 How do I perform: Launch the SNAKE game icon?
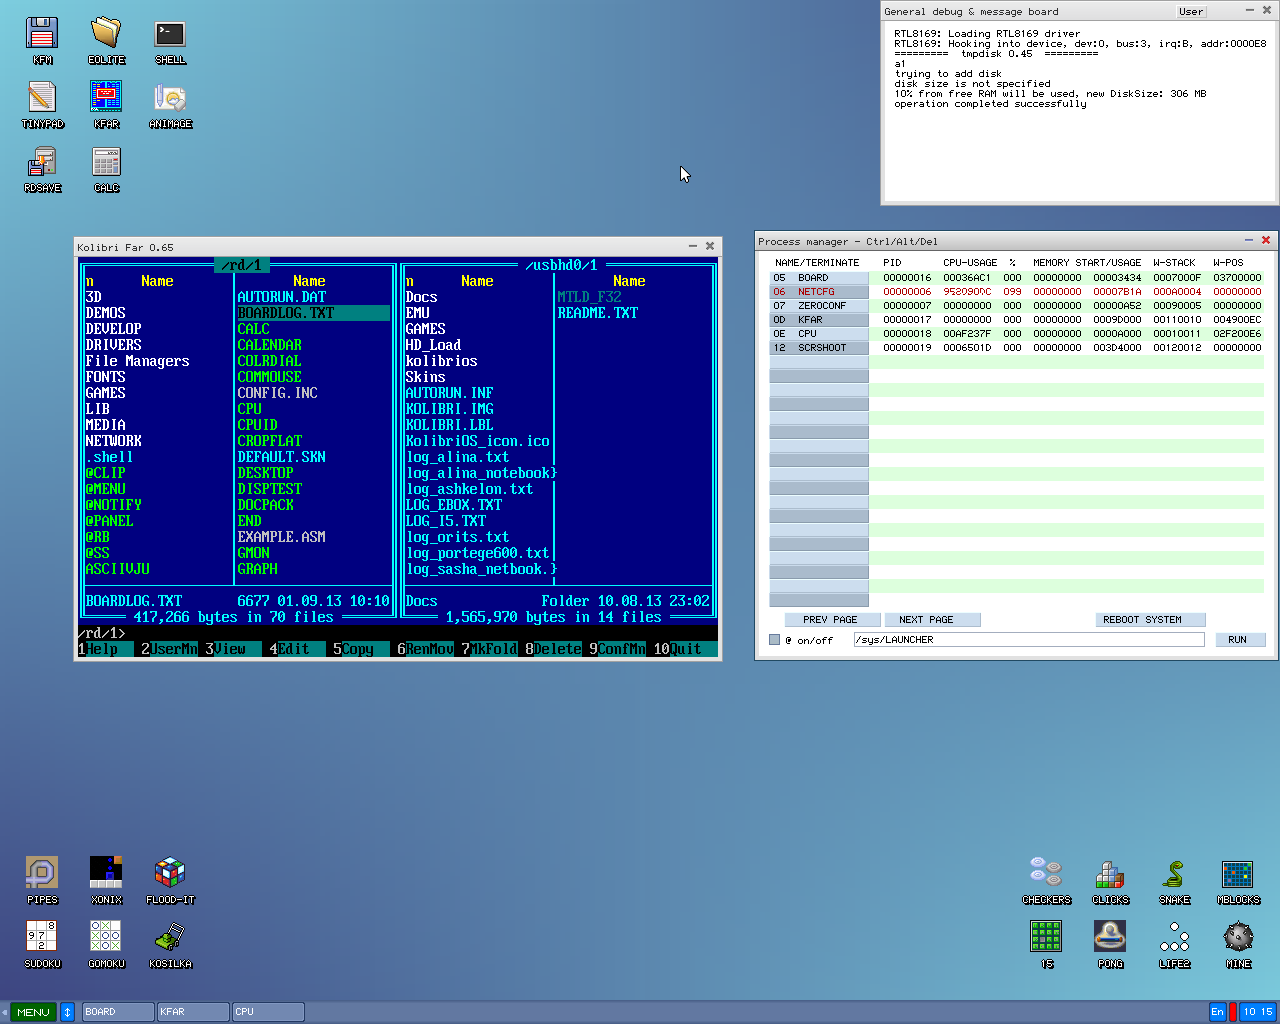pyautogui.click(x=1174, y=875)
